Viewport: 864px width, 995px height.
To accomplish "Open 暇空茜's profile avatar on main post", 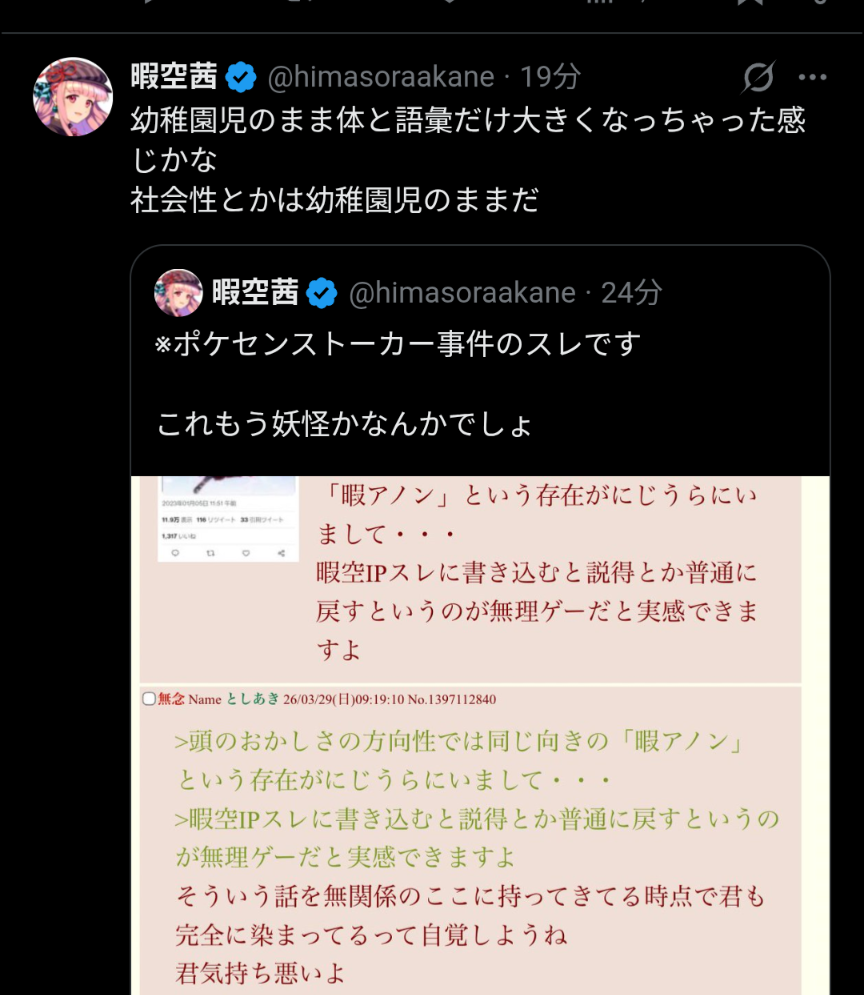I will pos(73,96).
